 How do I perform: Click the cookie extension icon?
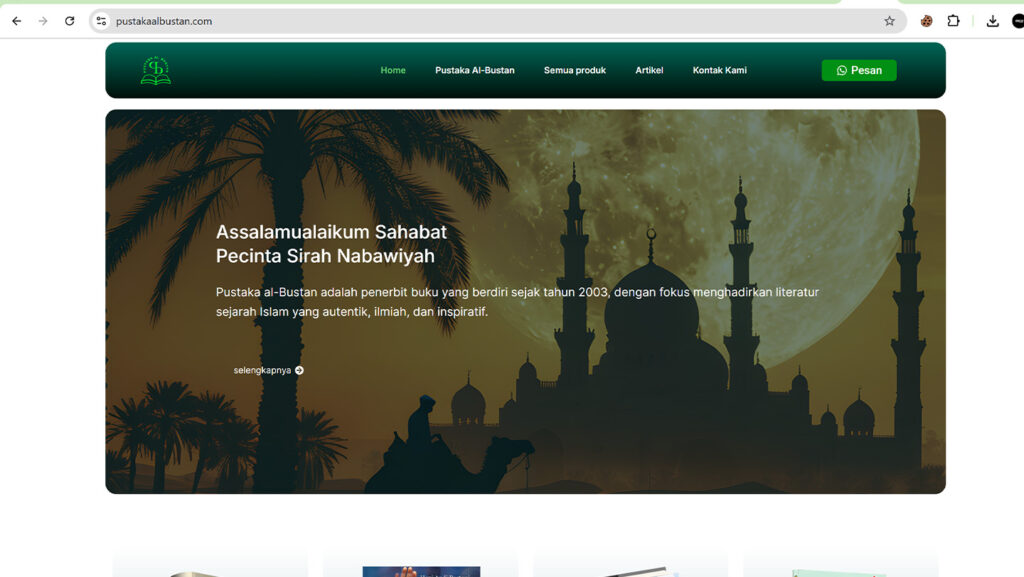927,21
